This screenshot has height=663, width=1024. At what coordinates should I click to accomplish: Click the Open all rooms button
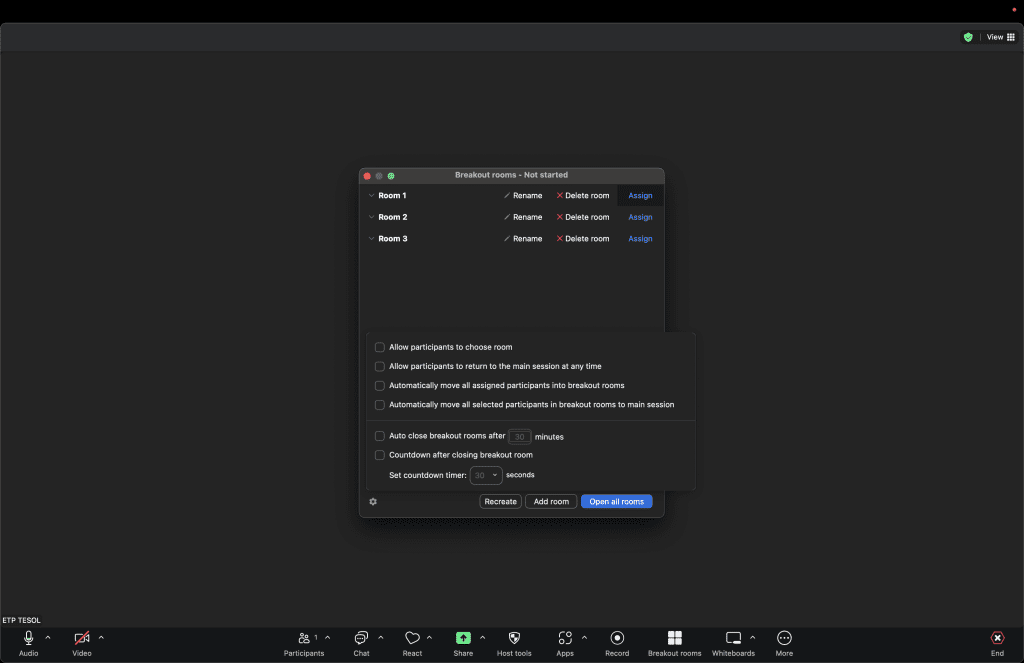(616, 502)
